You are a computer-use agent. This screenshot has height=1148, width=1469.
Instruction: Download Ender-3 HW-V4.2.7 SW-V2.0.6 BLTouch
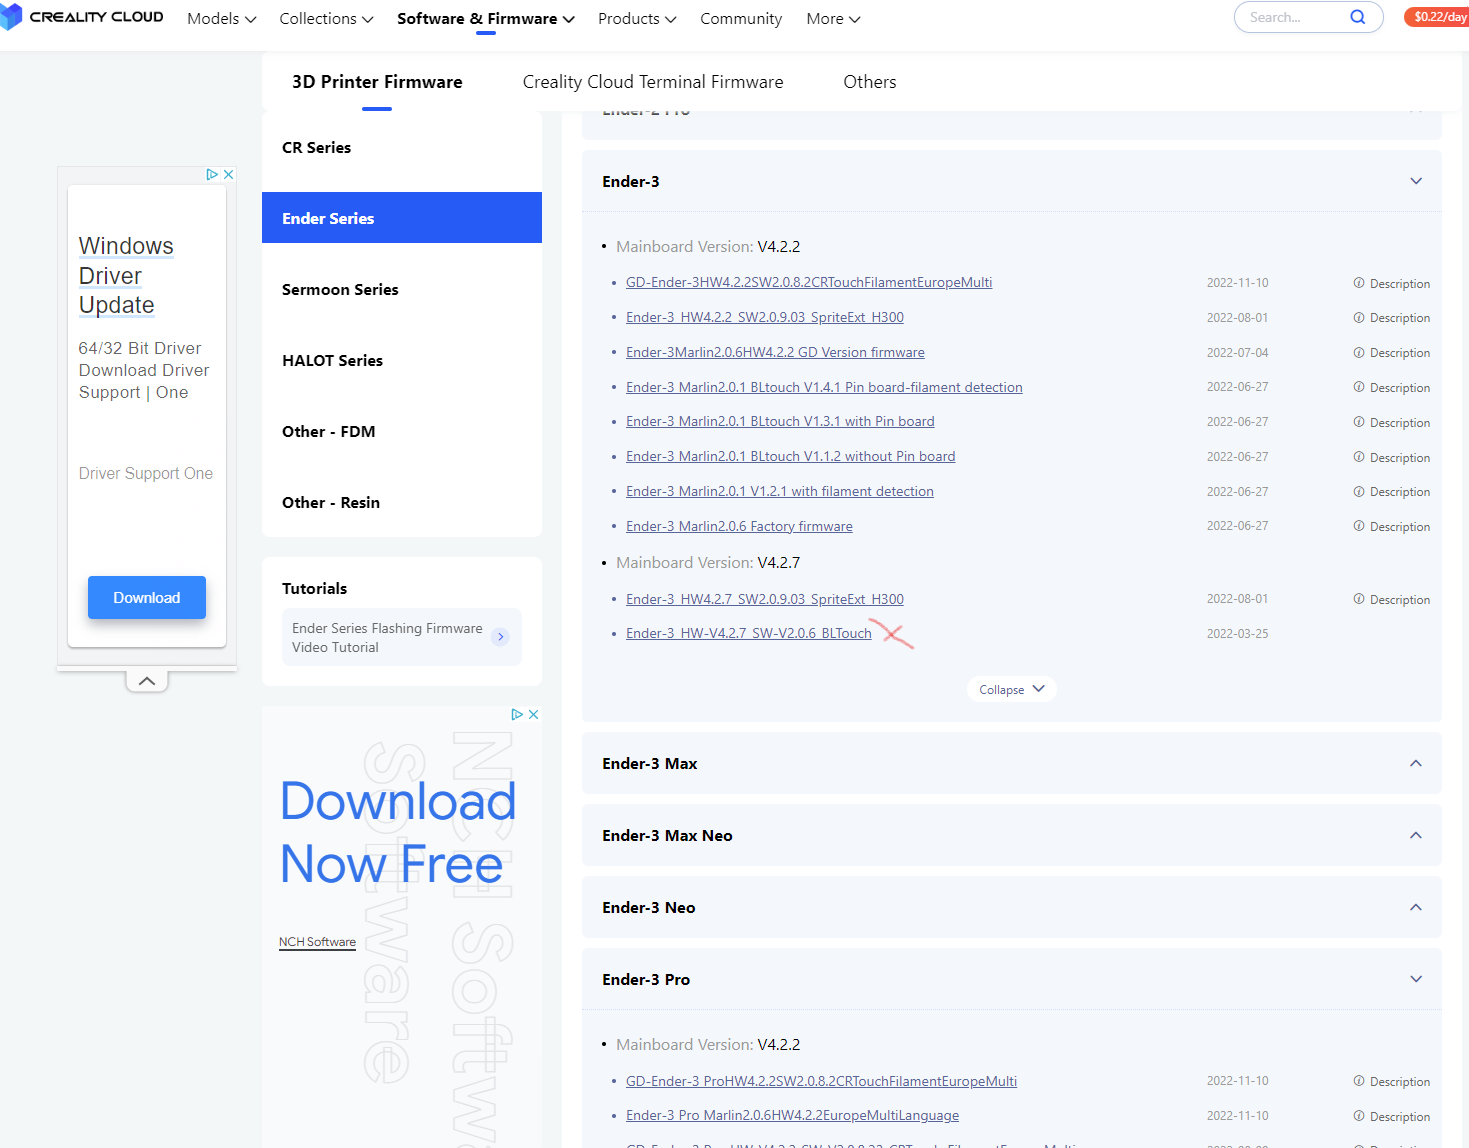coord(749,634)
